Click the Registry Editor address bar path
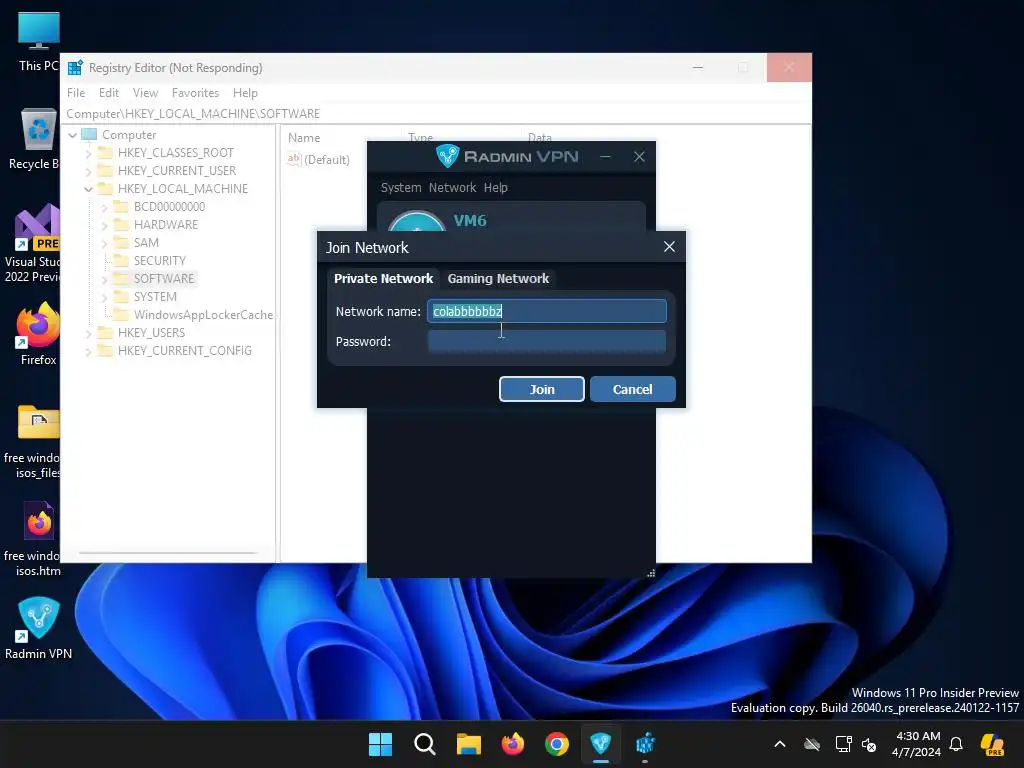1024x768 pixels. point(193,114)
